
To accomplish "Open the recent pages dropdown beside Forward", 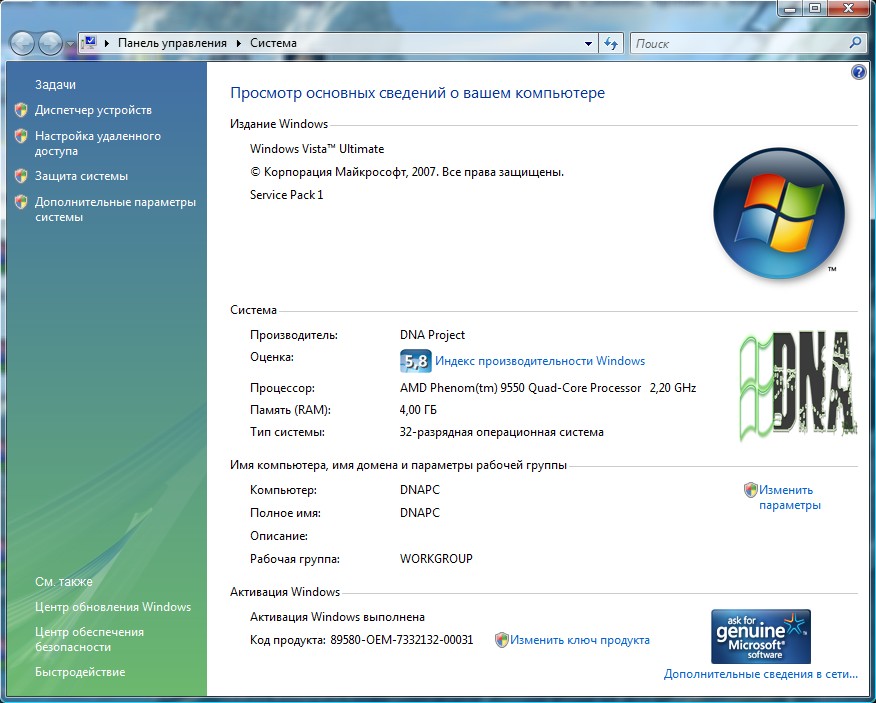I will [70, 44].
